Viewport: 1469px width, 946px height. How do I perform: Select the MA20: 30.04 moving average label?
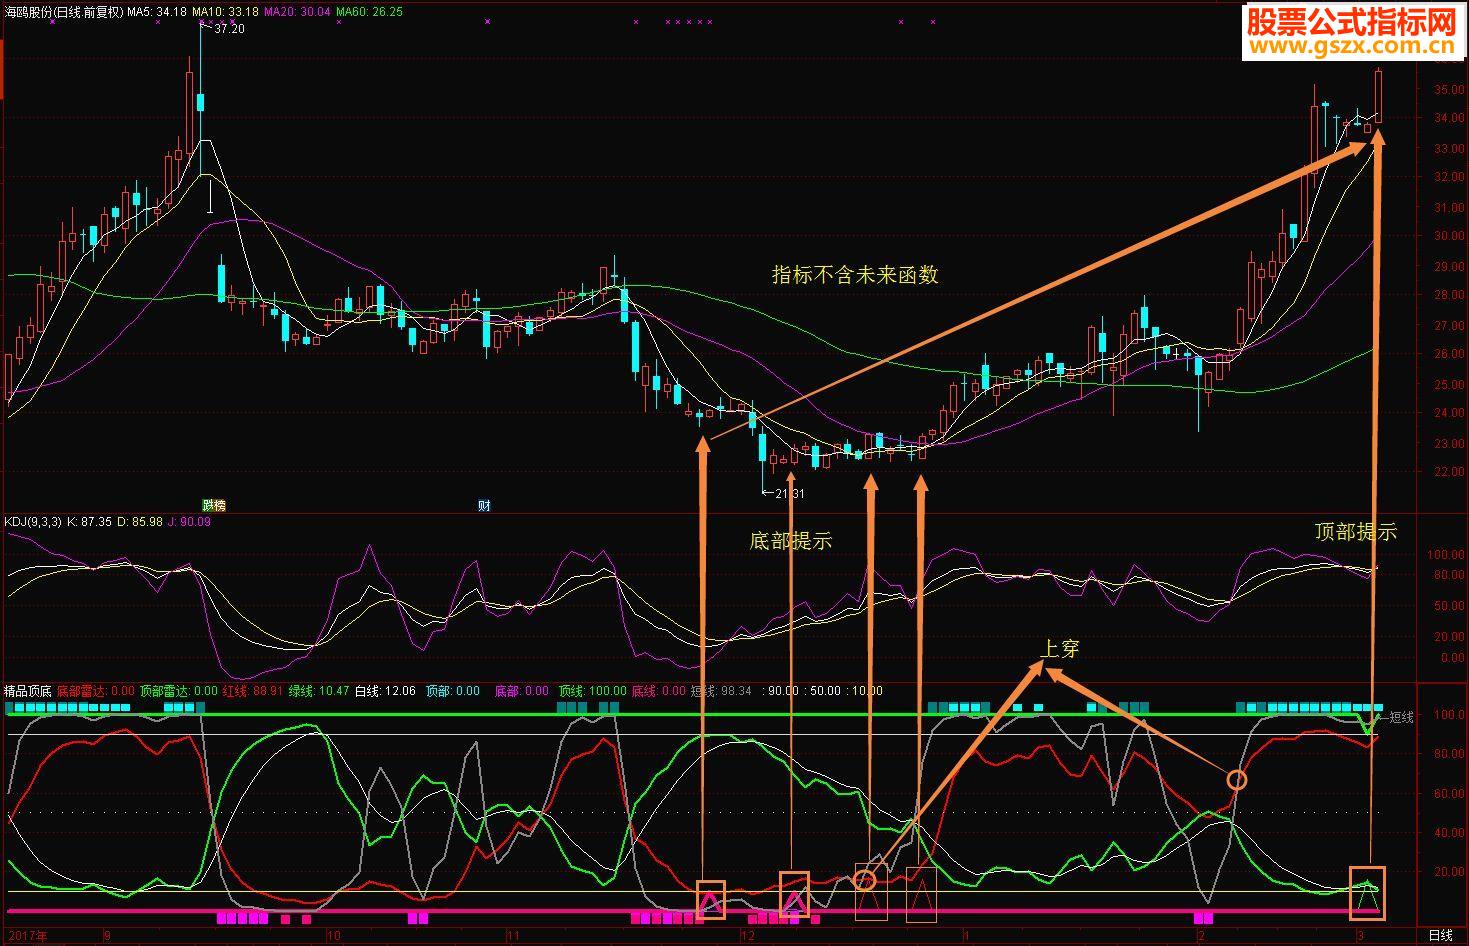(x=297, y=12)
